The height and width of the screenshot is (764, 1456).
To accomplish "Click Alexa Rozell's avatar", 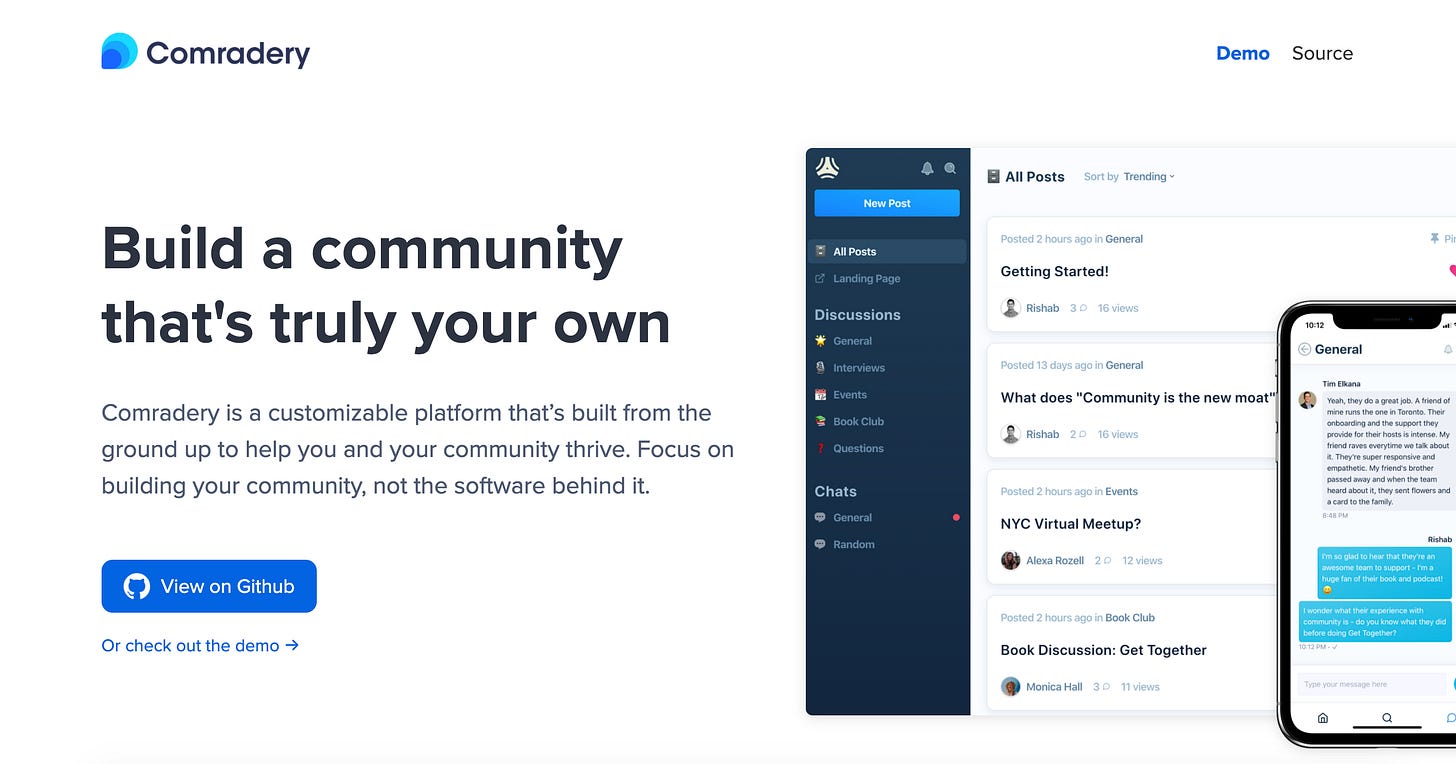I will click(x=1010, y=561).
